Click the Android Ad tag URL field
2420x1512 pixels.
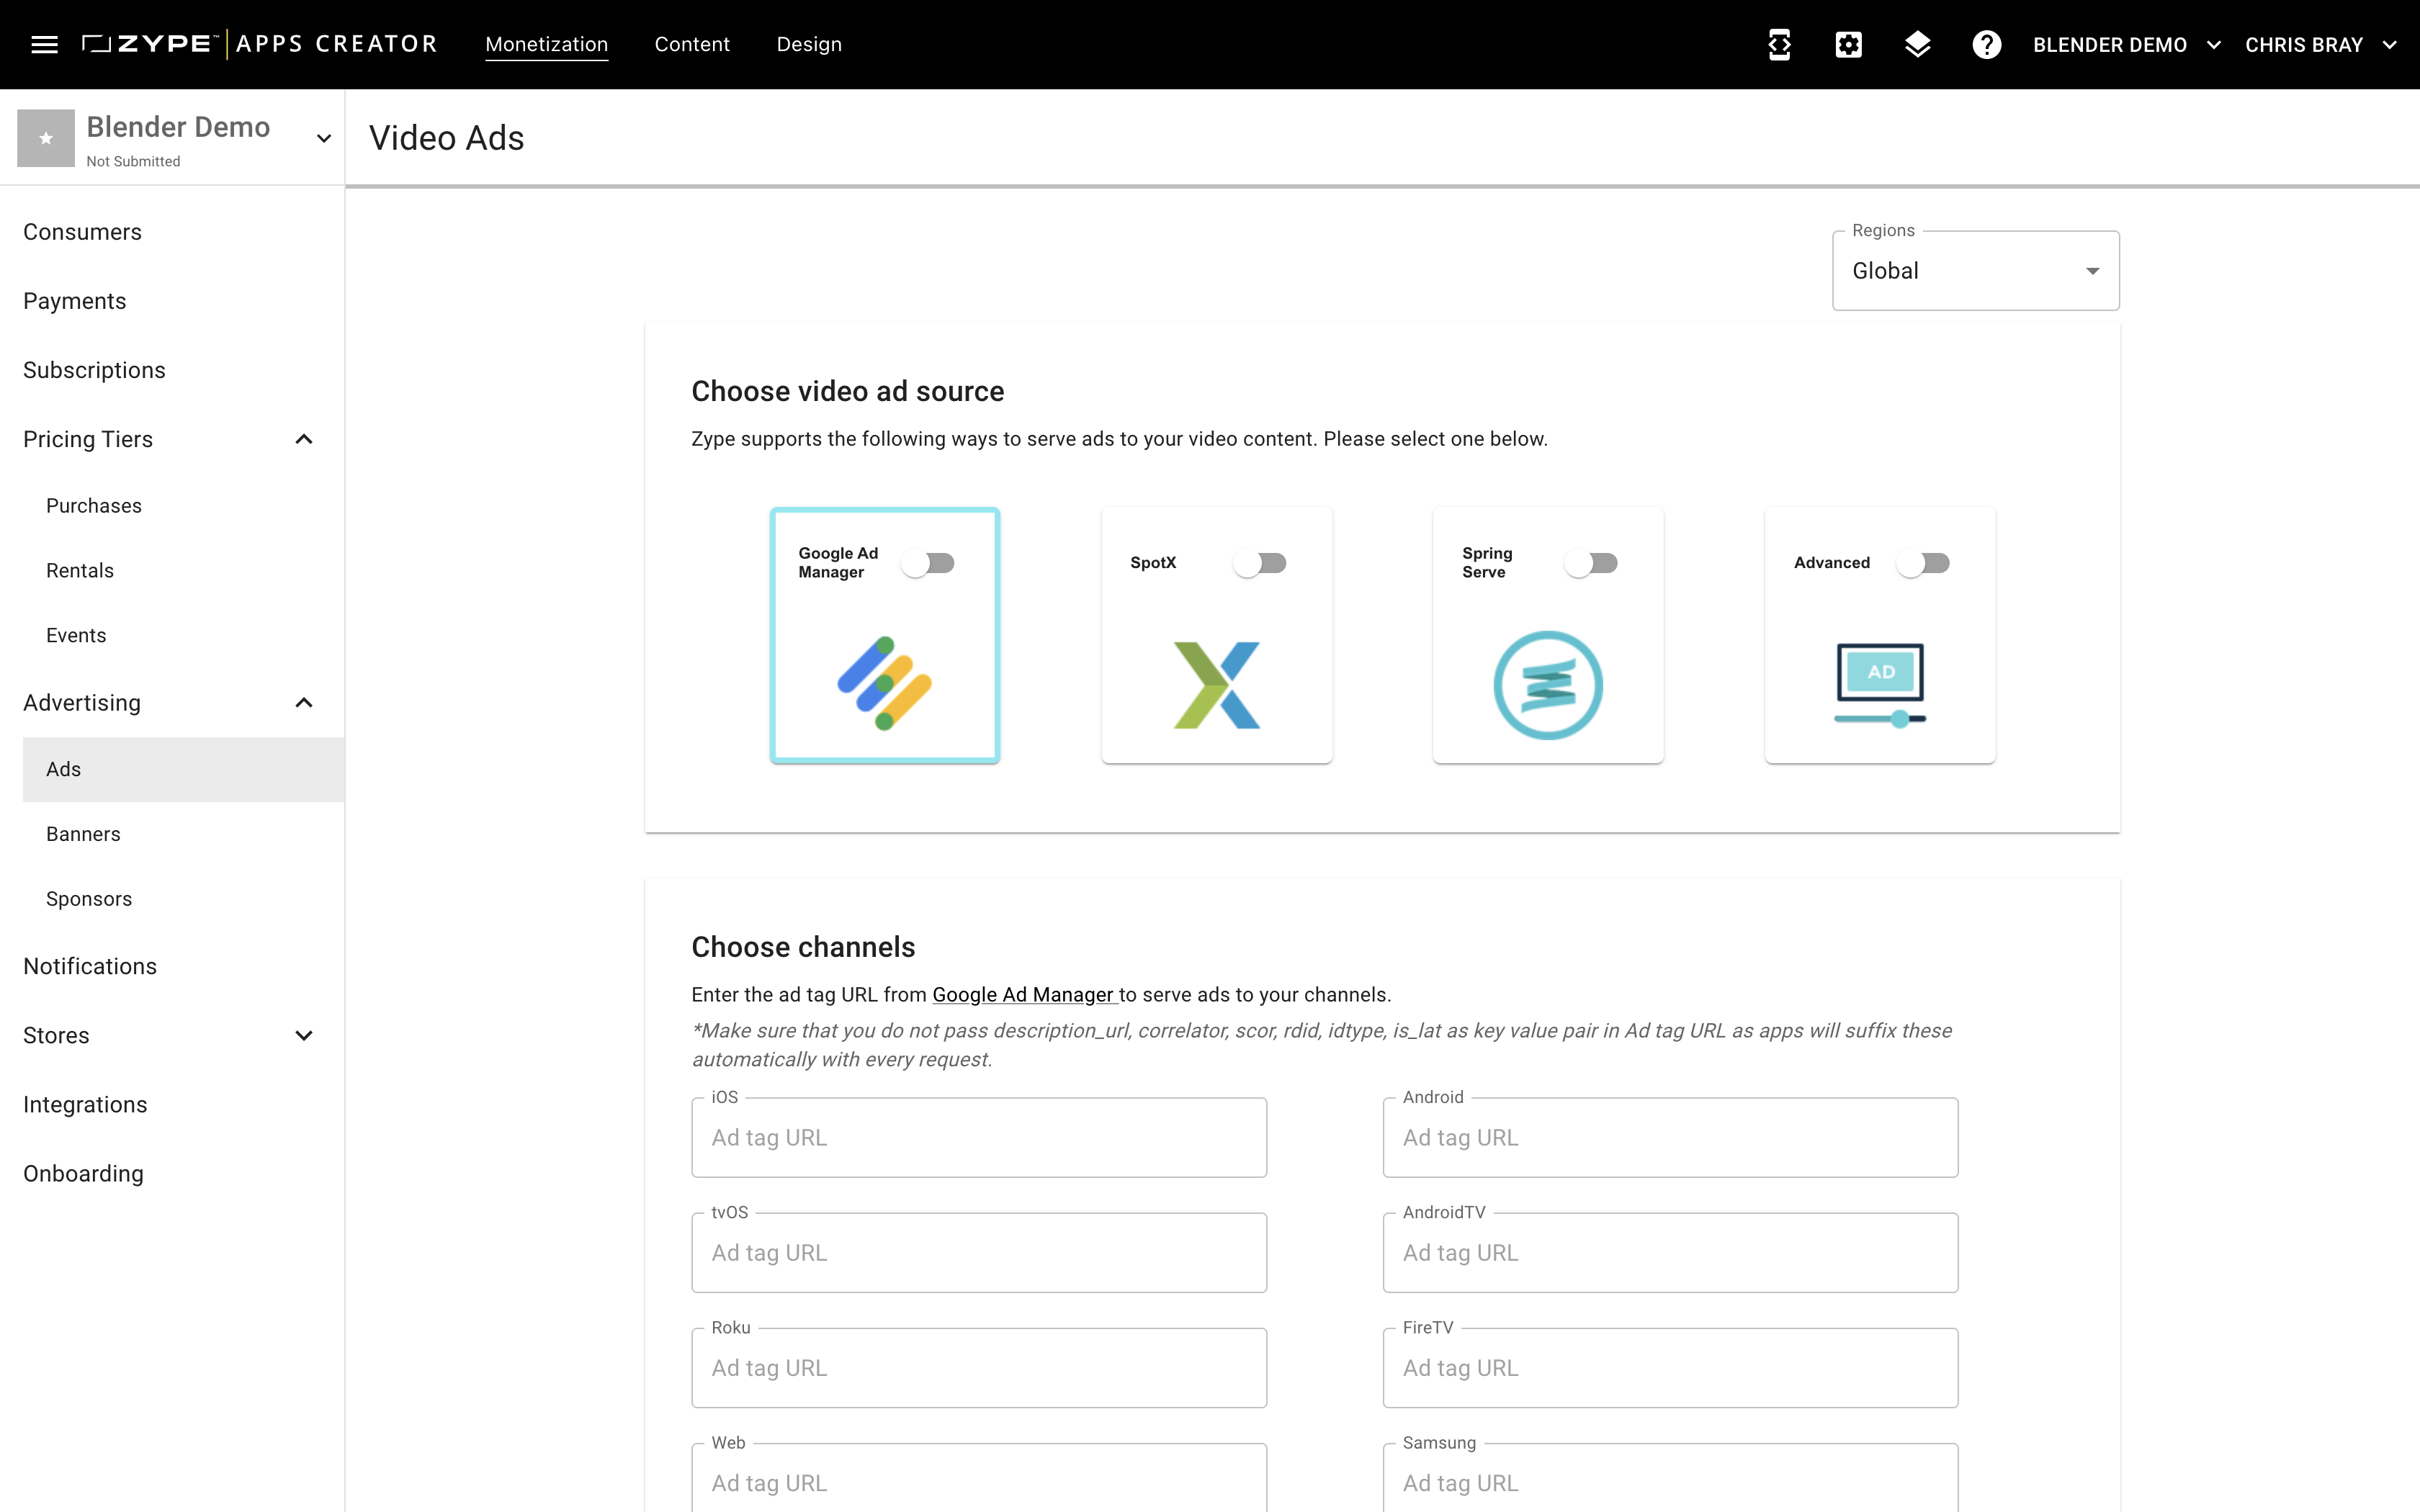[x=1670, y=1138]
